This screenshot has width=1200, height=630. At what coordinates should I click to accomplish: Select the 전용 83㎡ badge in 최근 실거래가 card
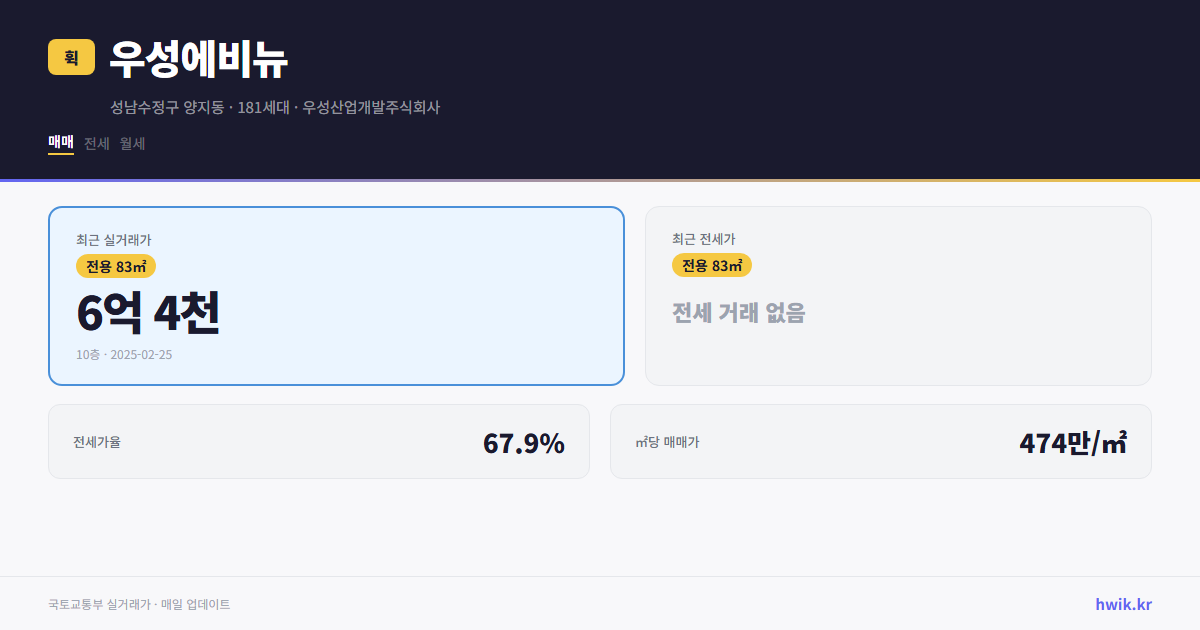point(113,266)
